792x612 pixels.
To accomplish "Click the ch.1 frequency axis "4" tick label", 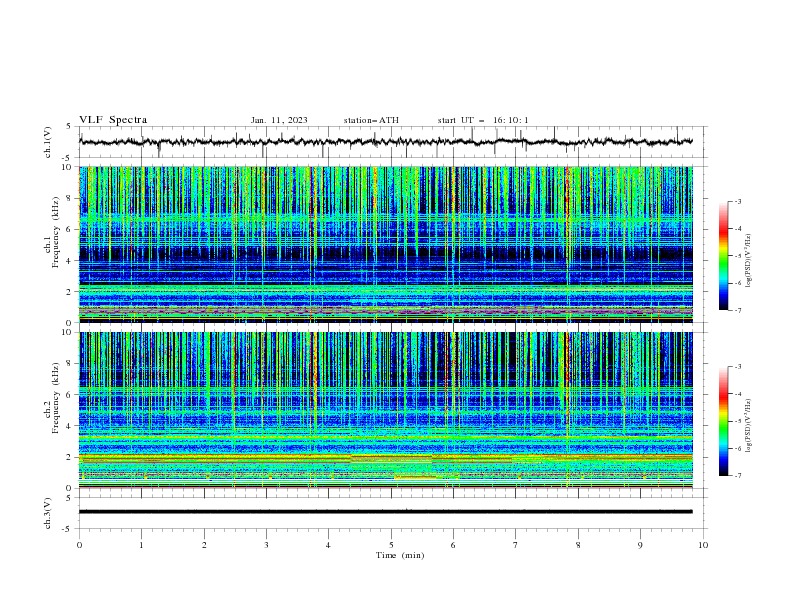I will [71, 260].
